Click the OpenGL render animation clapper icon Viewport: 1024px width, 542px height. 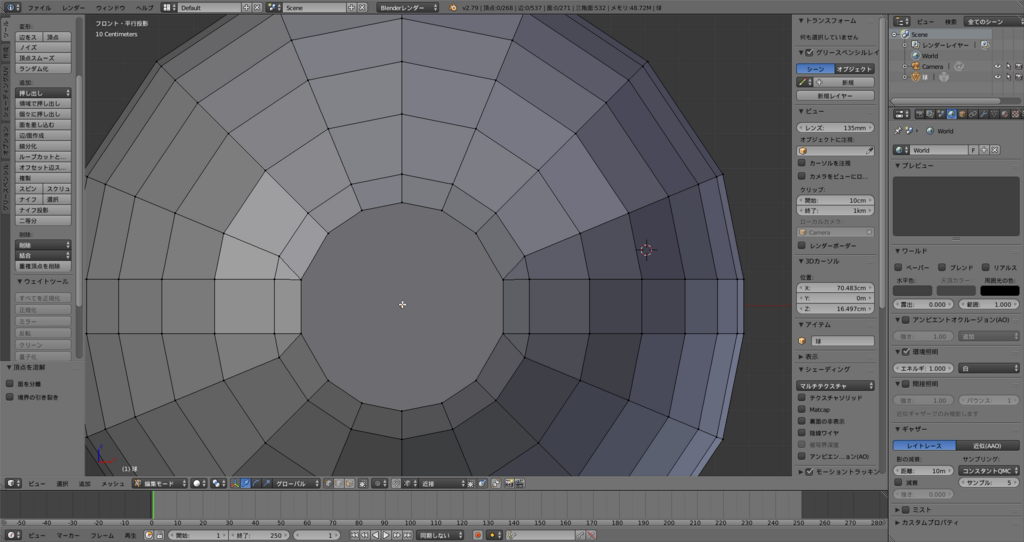pyautogui.click(x=519, y=483)
